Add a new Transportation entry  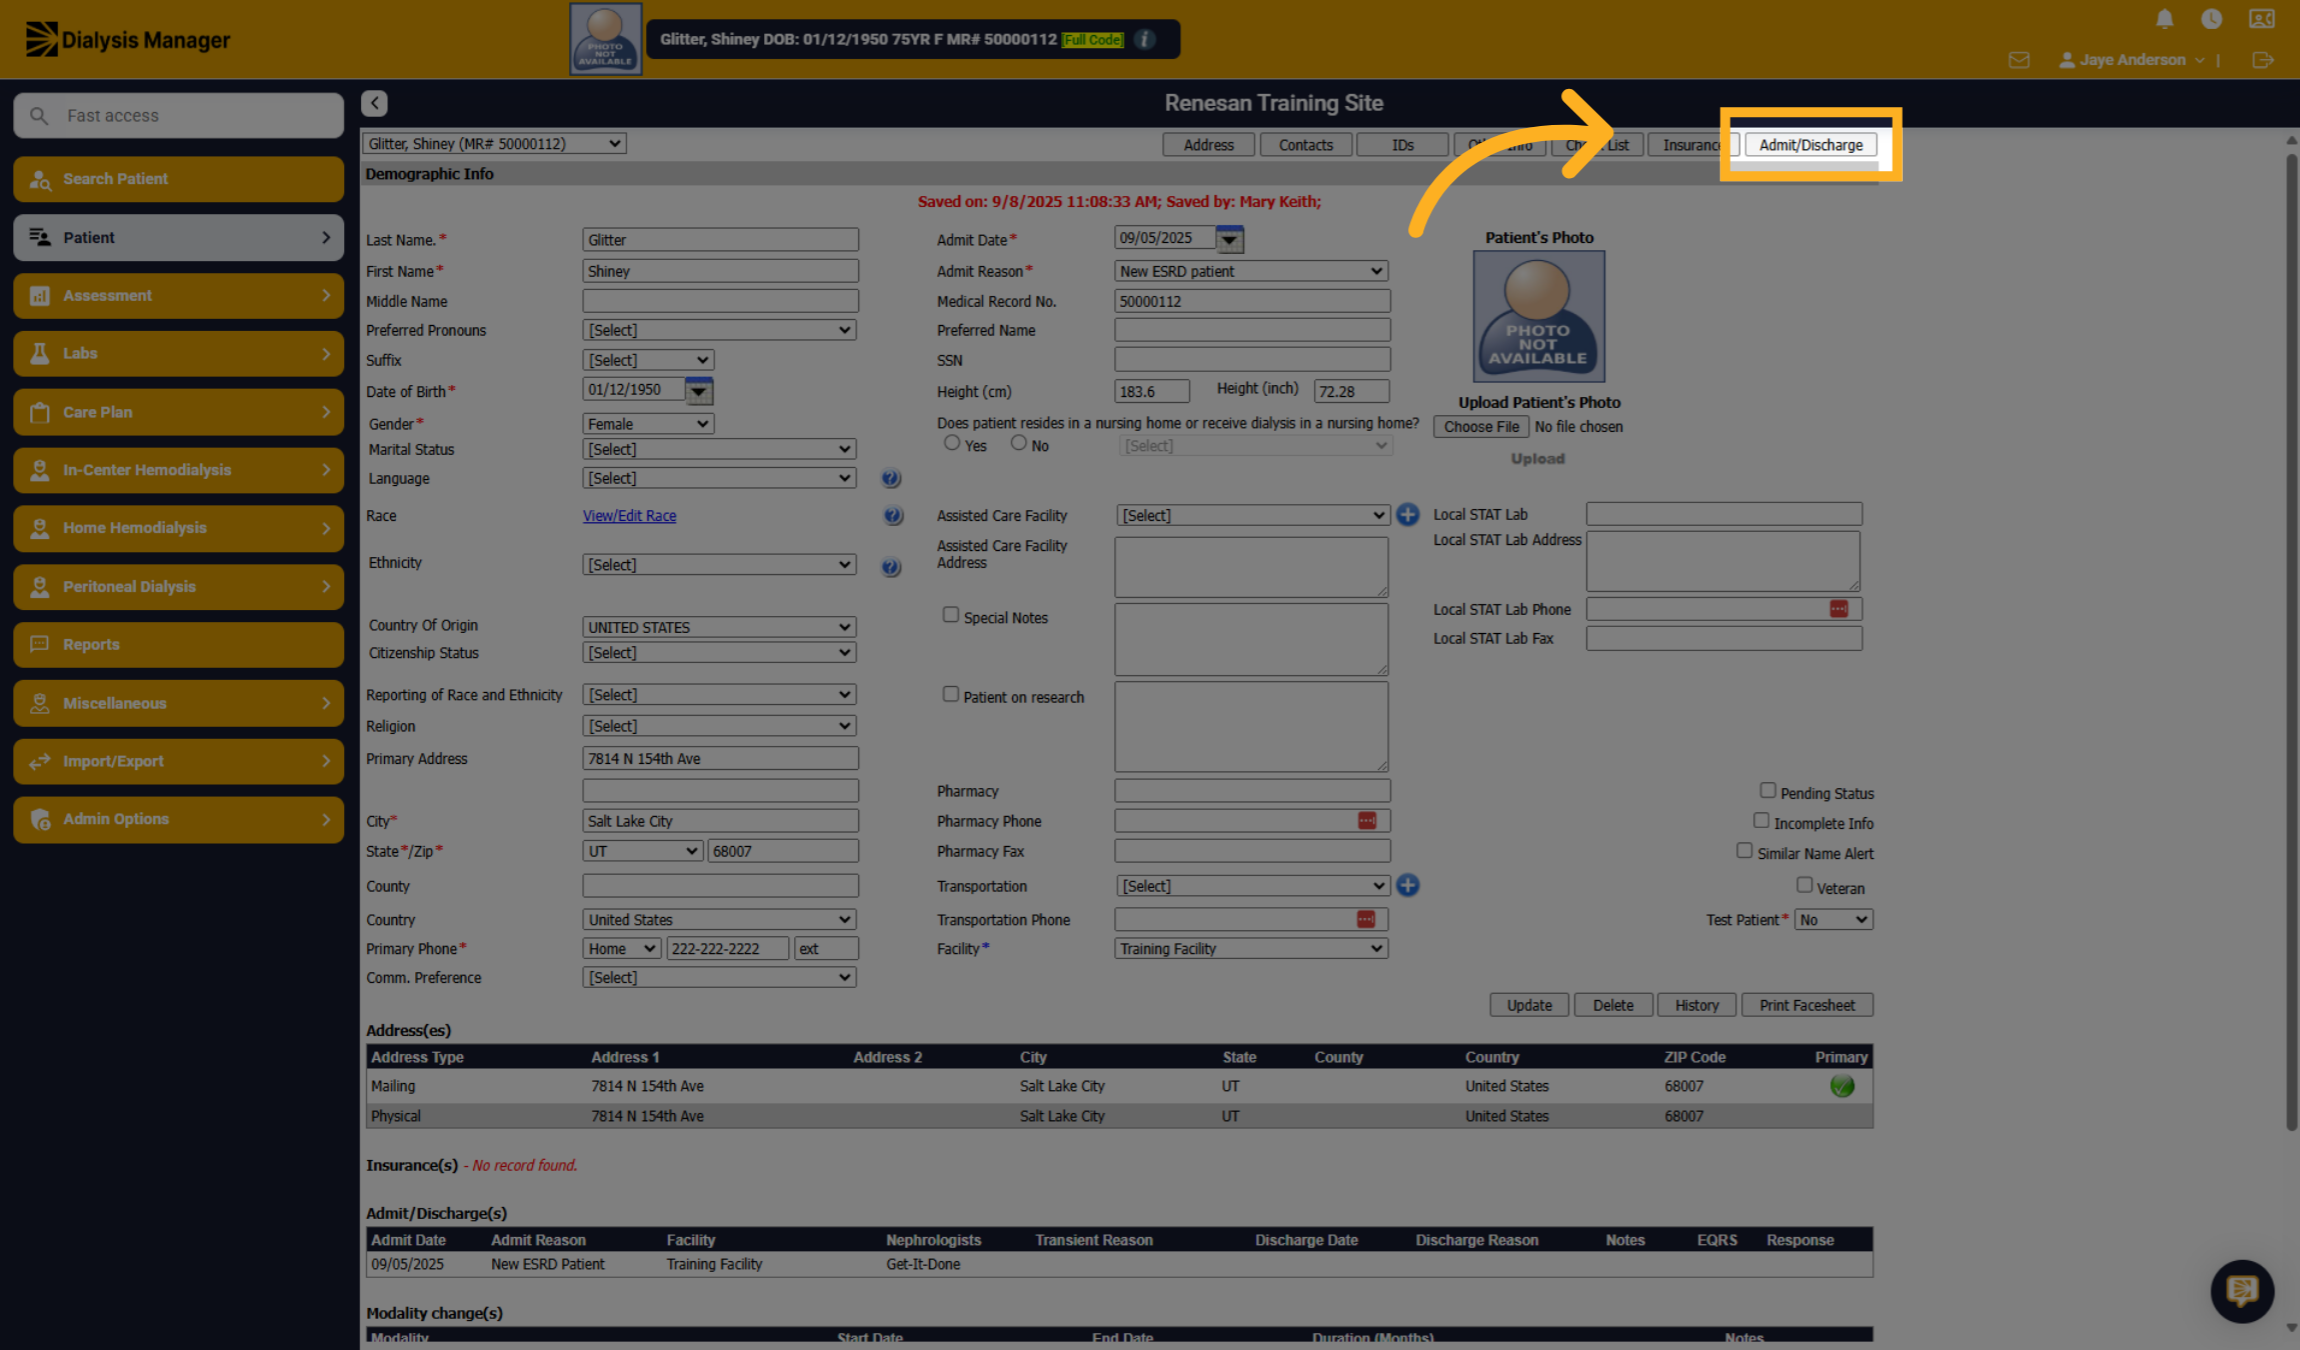1407,885
